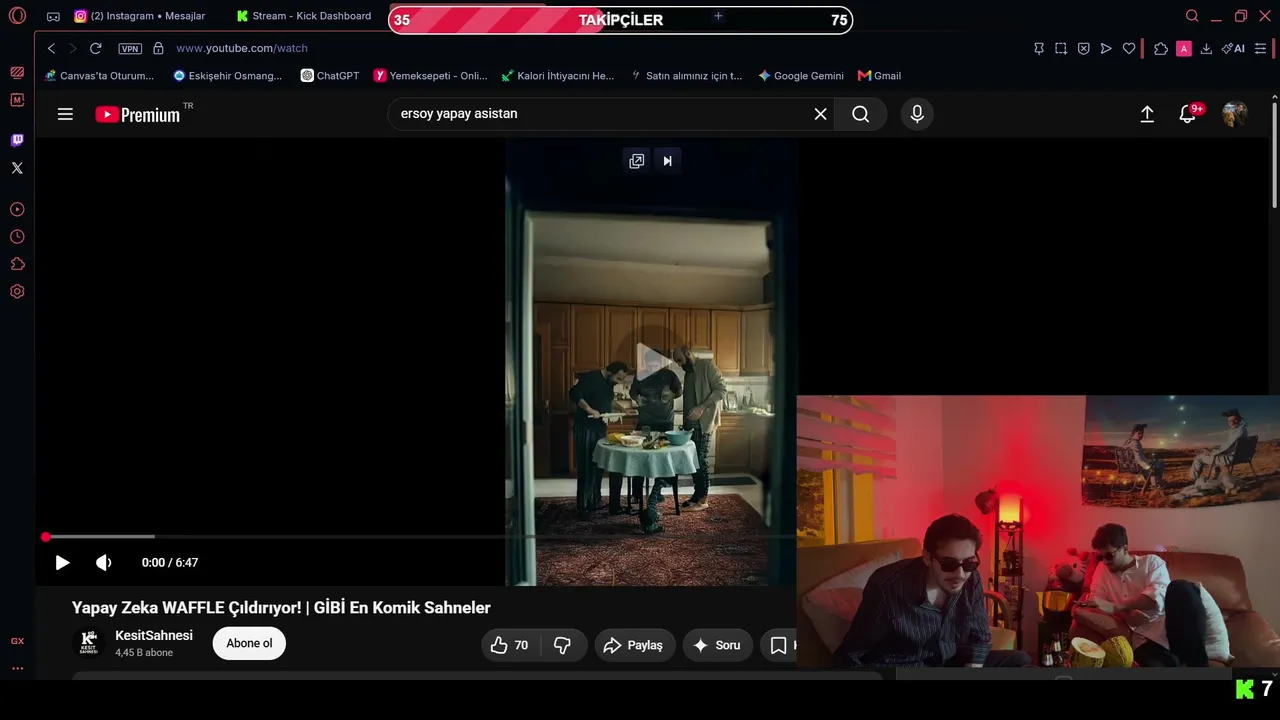Open the sidebar settings gear
Viewport: 1280px width, 720px height.
click(17, 292)
